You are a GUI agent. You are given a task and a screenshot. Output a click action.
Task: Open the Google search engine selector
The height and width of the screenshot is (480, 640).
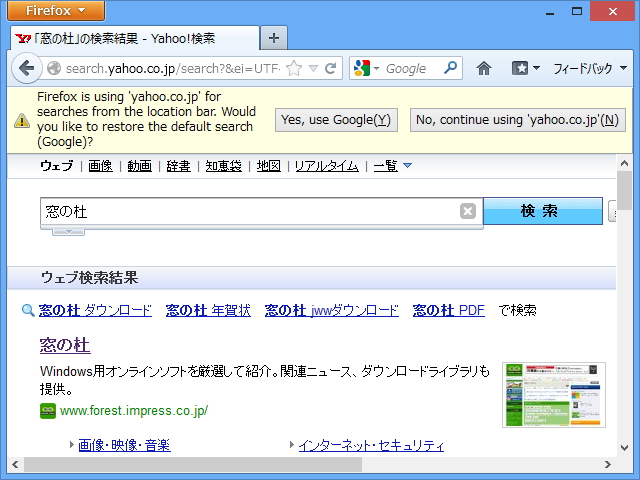tap(366, 68)
